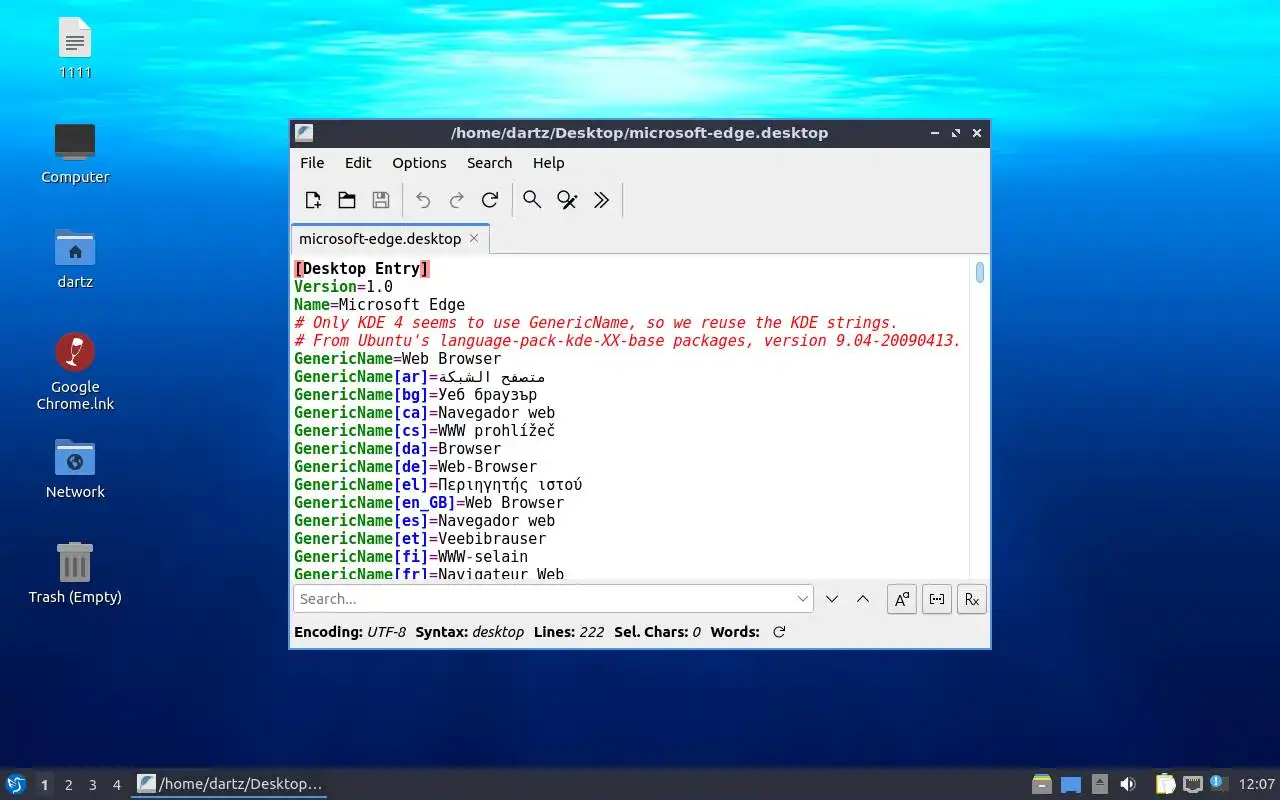
Task: Click the Jump-to double chevron icon
Action: click(601, 200)
